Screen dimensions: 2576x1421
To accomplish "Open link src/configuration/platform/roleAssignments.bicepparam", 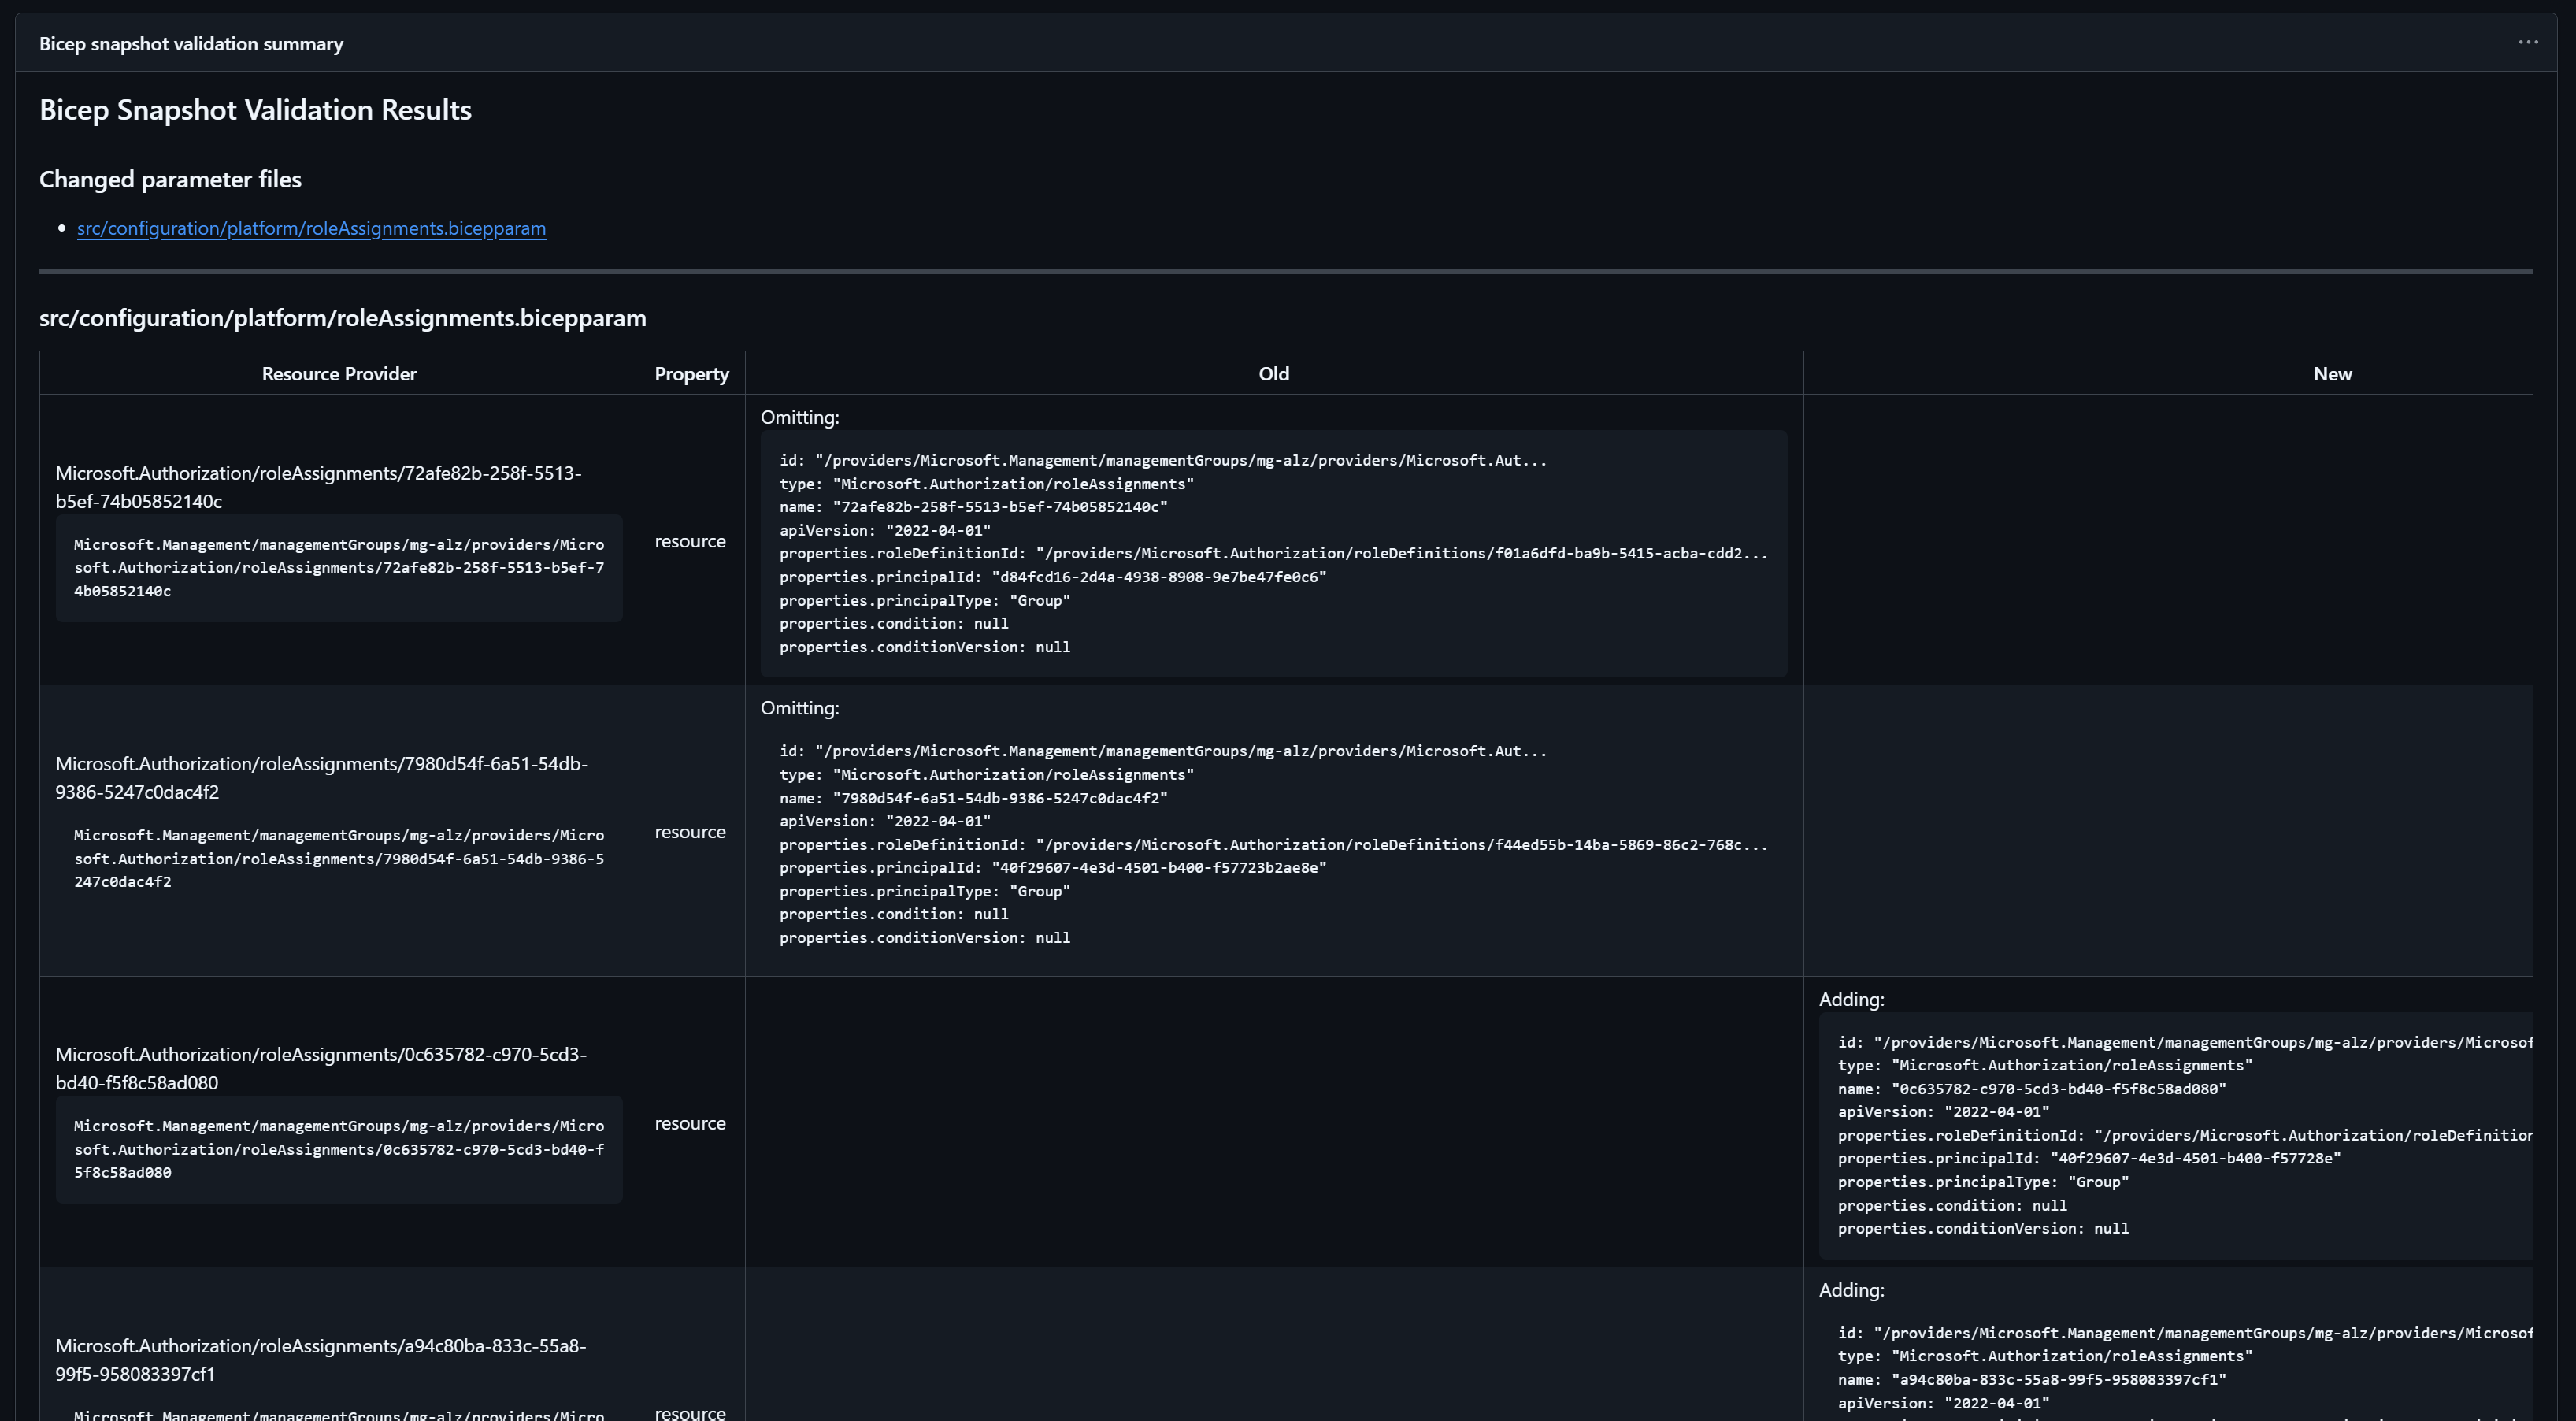I will coord(311,228).
